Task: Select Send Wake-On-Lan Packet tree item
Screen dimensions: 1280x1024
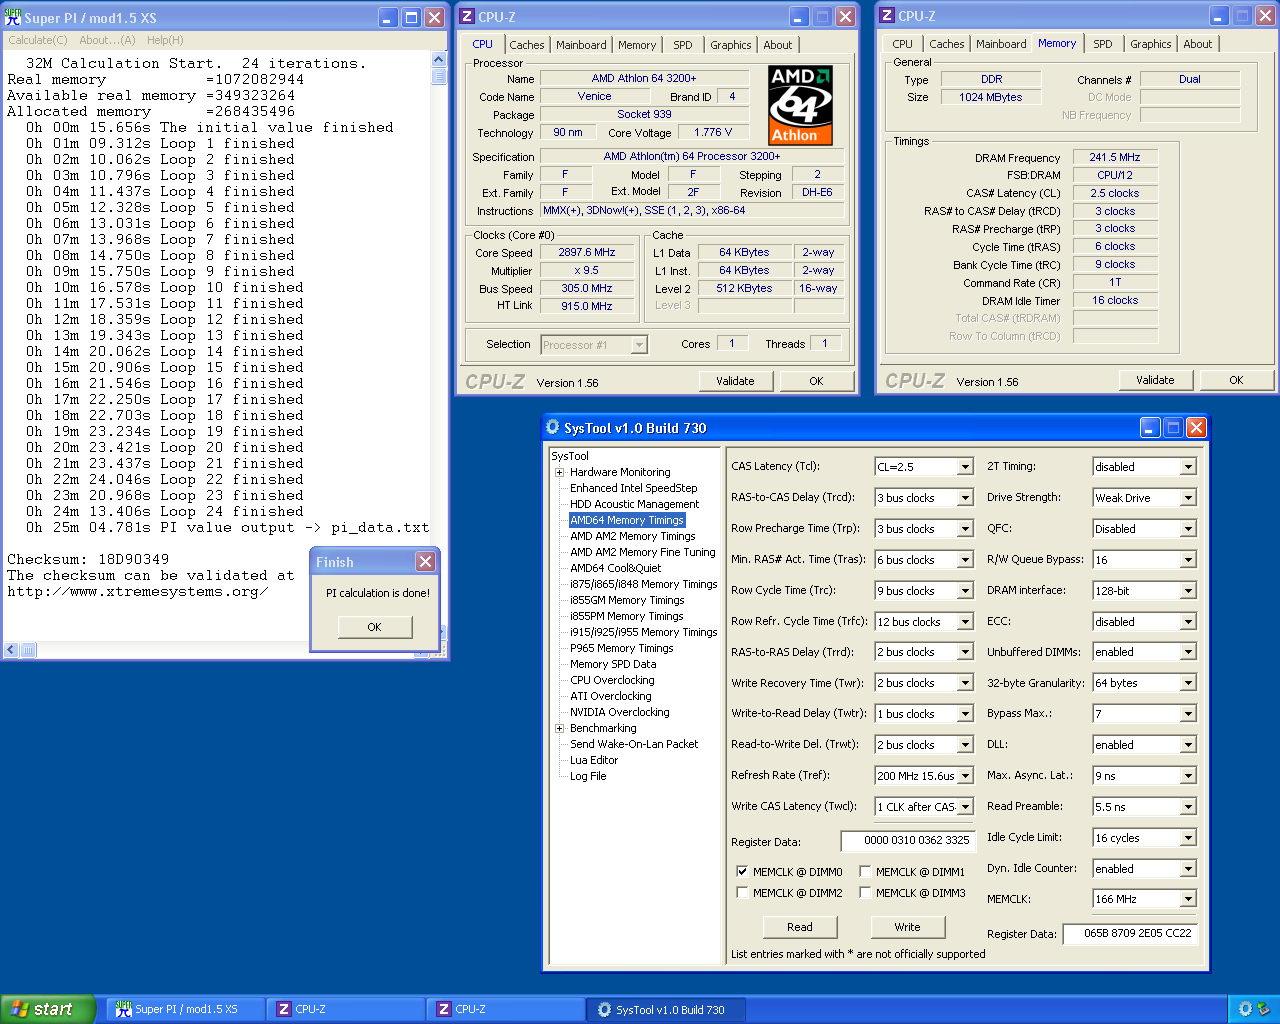Action: click(x=634, y=744)
